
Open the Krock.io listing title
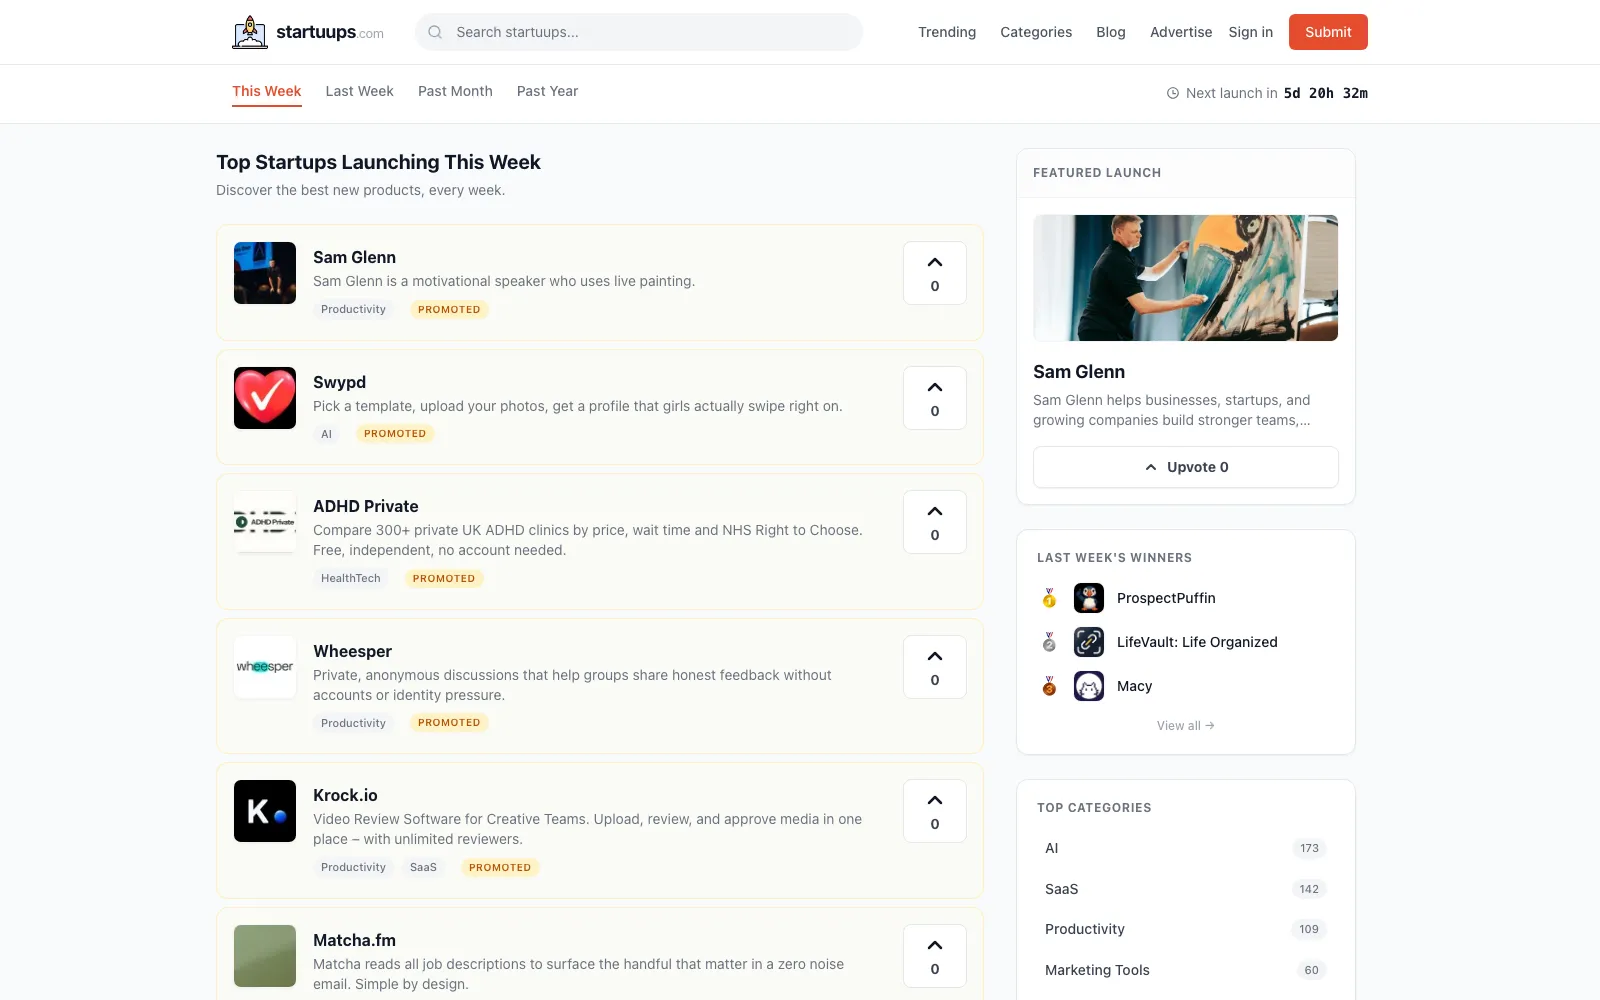point(345,795)
